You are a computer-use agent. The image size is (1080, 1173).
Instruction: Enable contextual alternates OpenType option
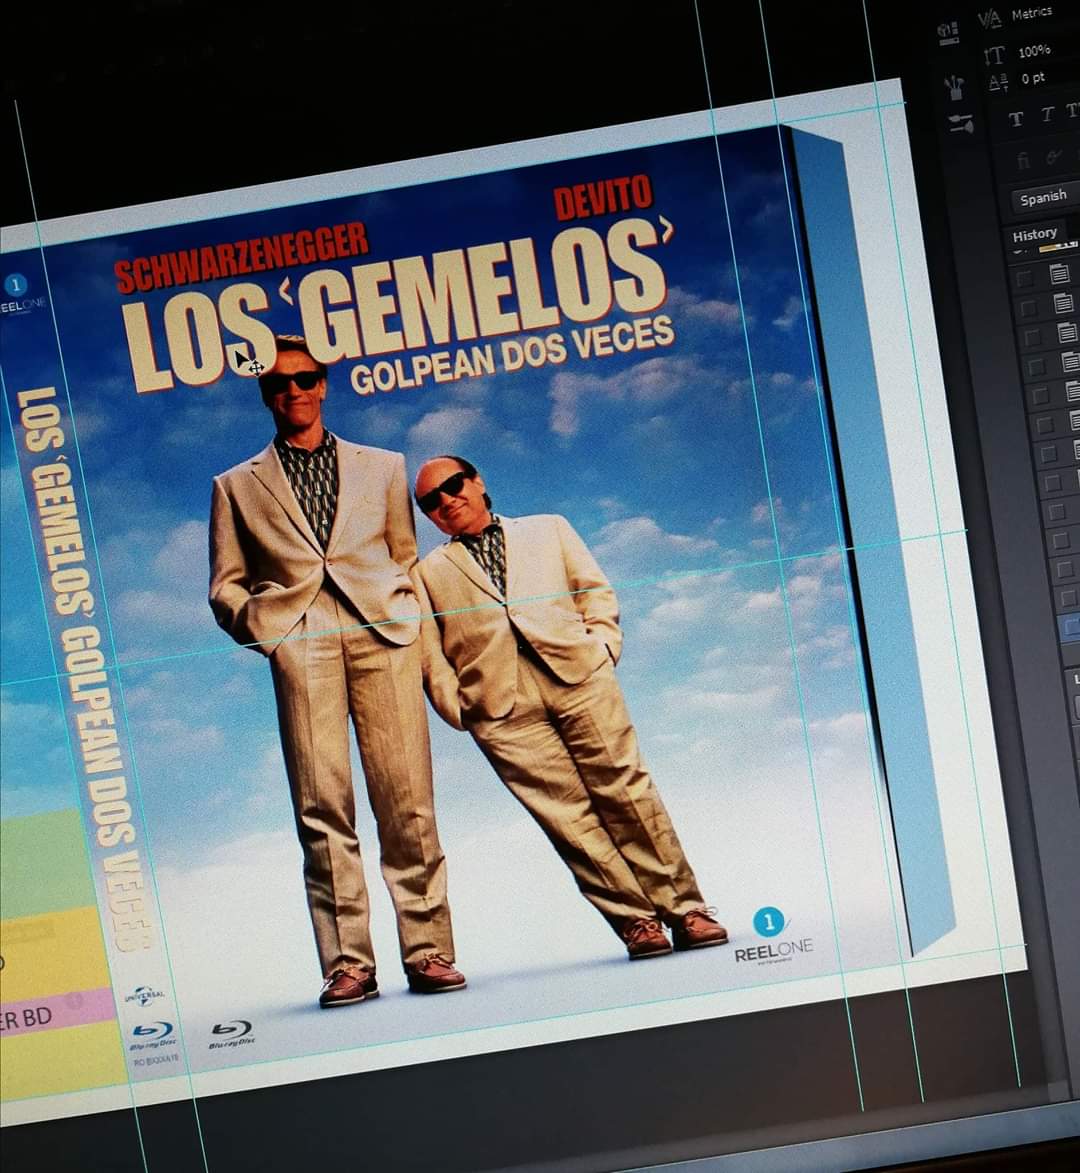1055,157
